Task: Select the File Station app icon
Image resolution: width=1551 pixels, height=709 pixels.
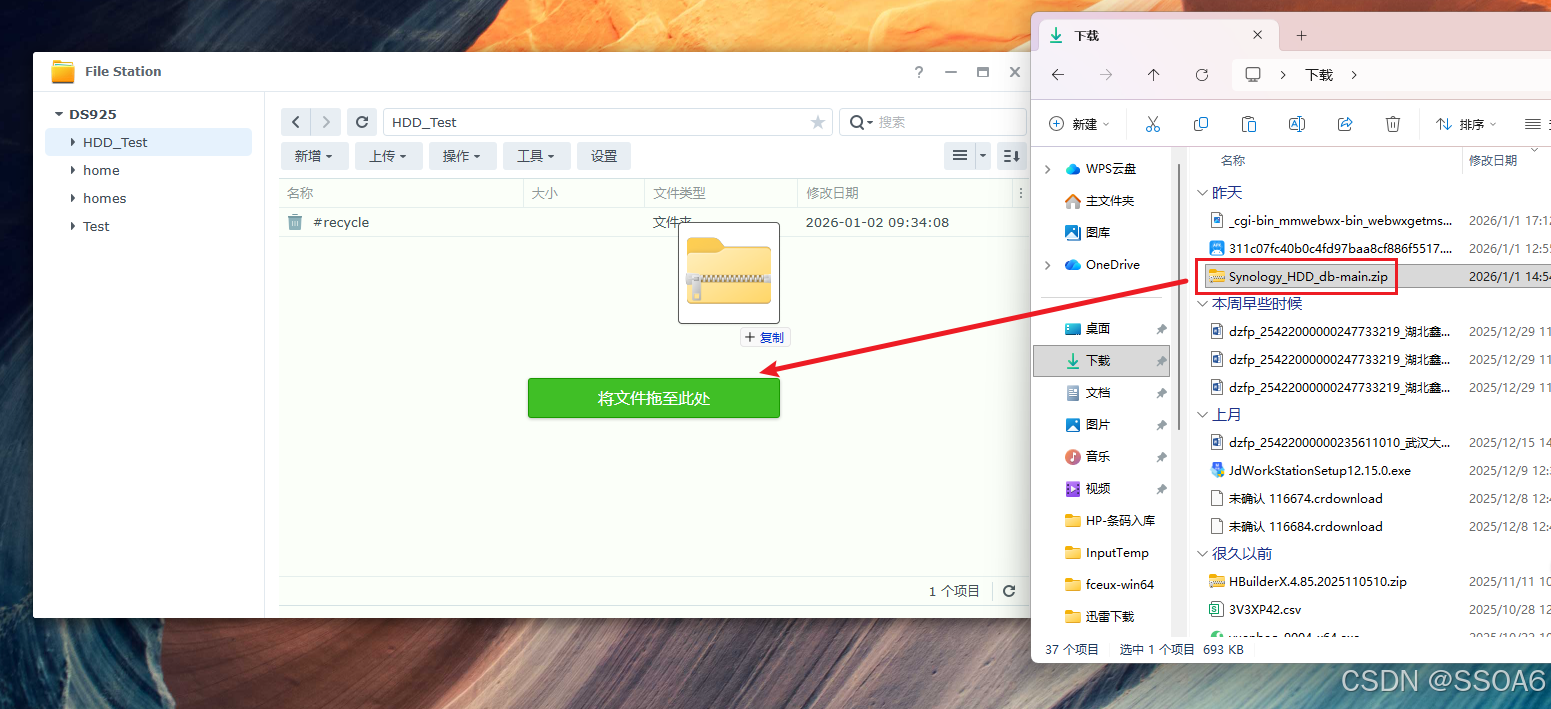Action: (x=63, y=71)
